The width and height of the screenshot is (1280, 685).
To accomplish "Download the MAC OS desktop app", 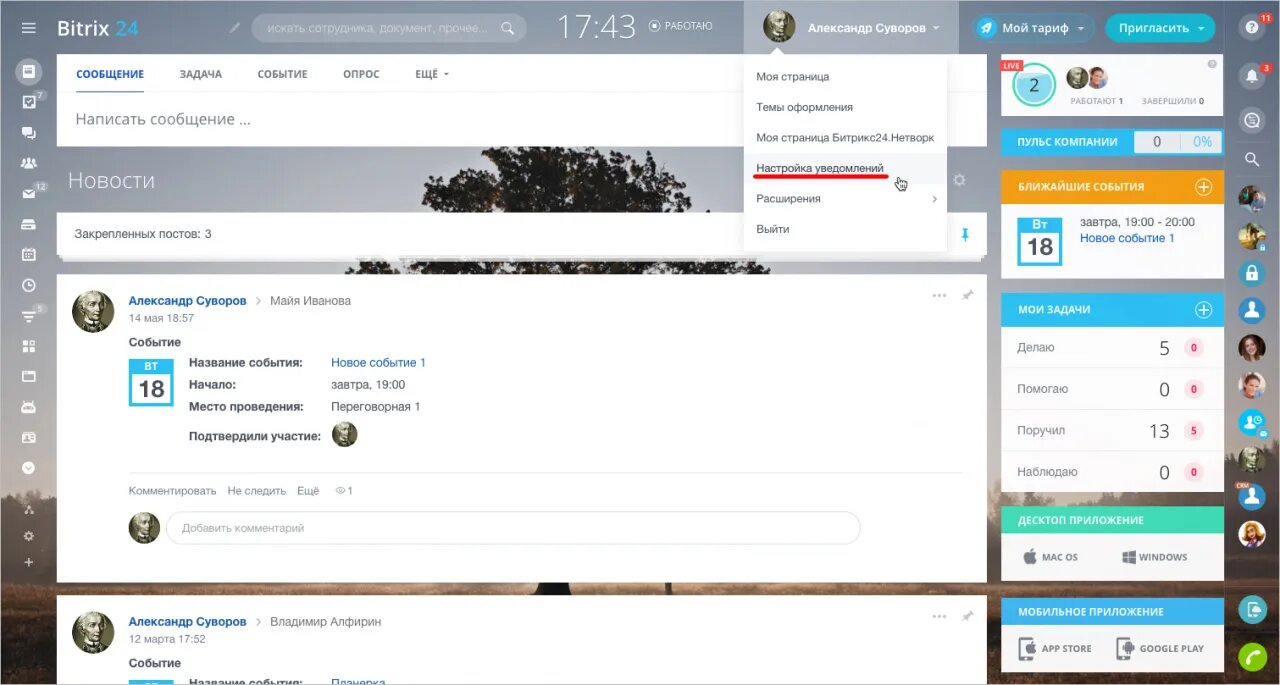I will (x=1050, y=557).
